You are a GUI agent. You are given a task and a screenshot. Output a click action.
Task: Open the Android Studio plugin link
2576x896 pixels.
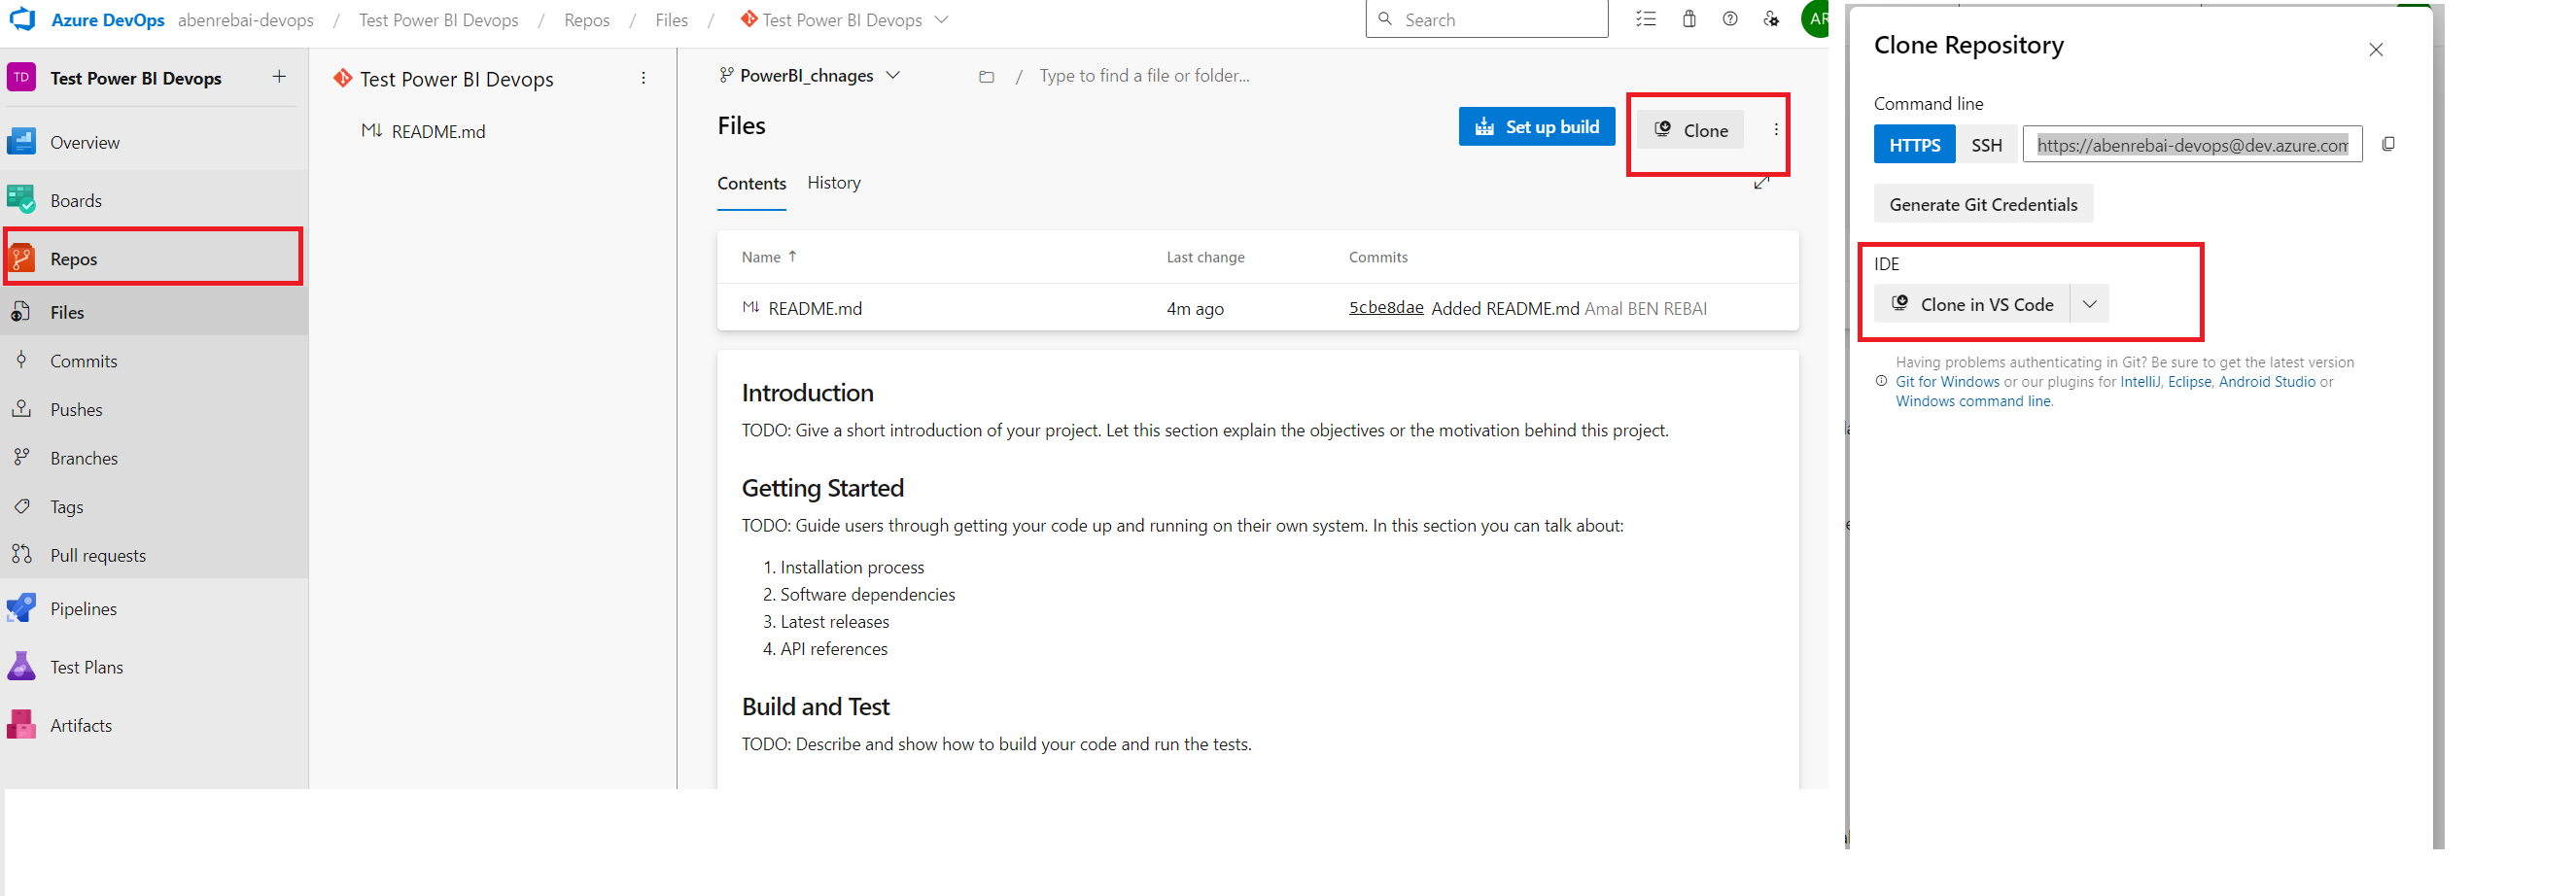[2267, 382]
